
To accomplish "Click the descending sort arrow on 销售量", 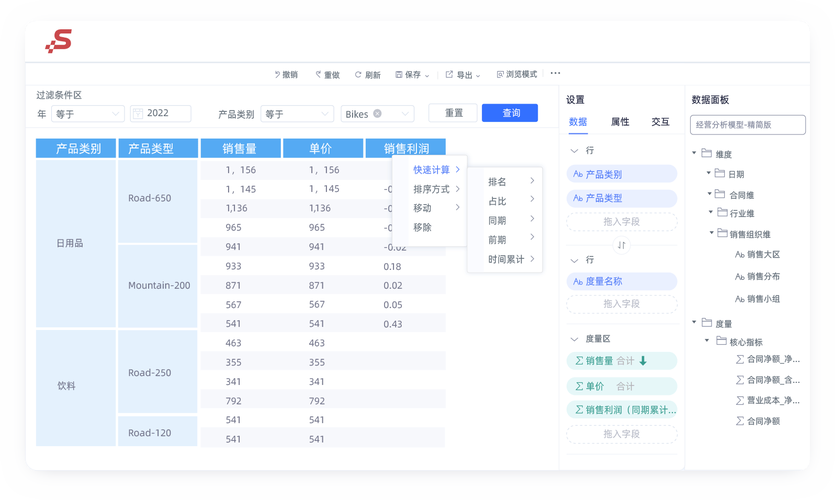I will tap(643, 360).
